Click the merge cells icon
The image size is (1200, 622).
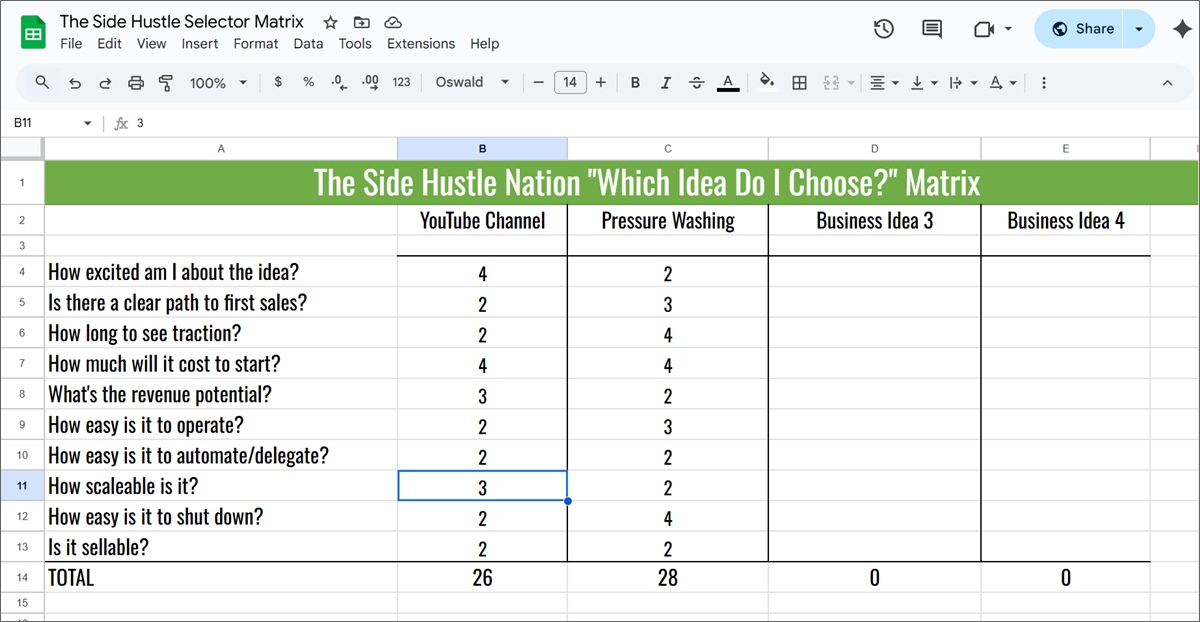[831, 83]
